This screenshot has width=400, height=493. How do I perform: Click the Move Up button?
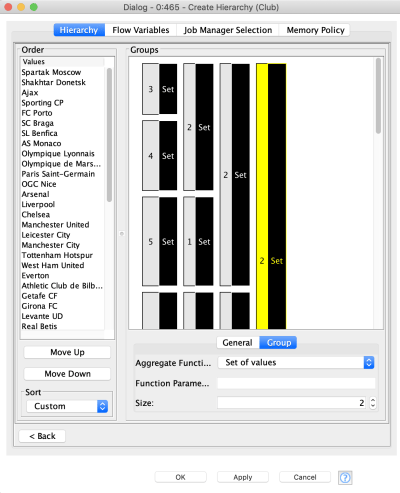coord(67,352)
